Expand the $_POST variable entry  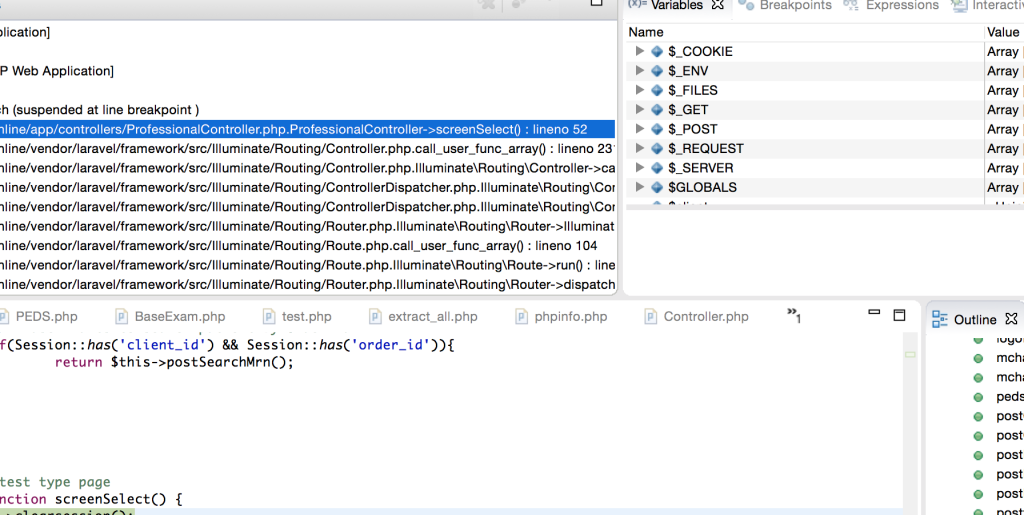(640, 129)
